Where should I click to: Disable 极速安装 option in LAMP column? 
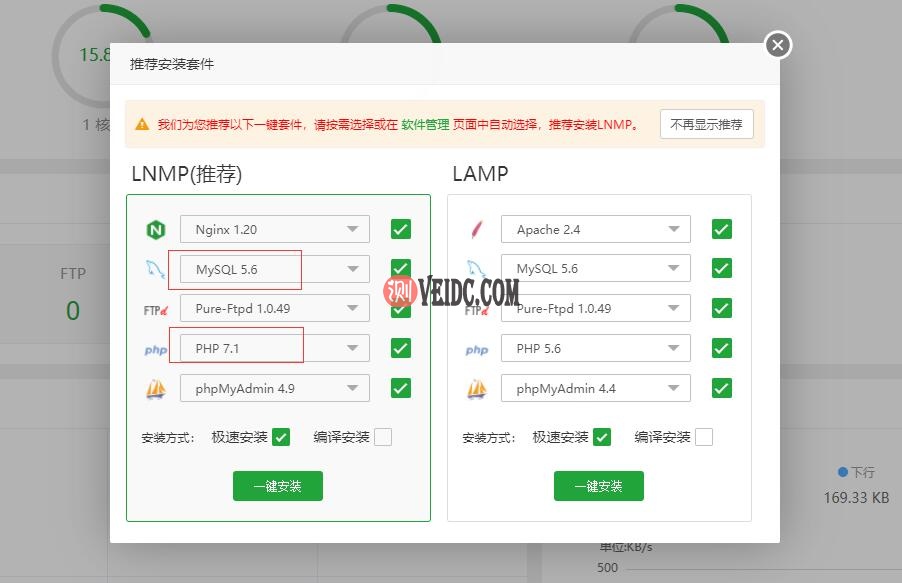[601, 437]
